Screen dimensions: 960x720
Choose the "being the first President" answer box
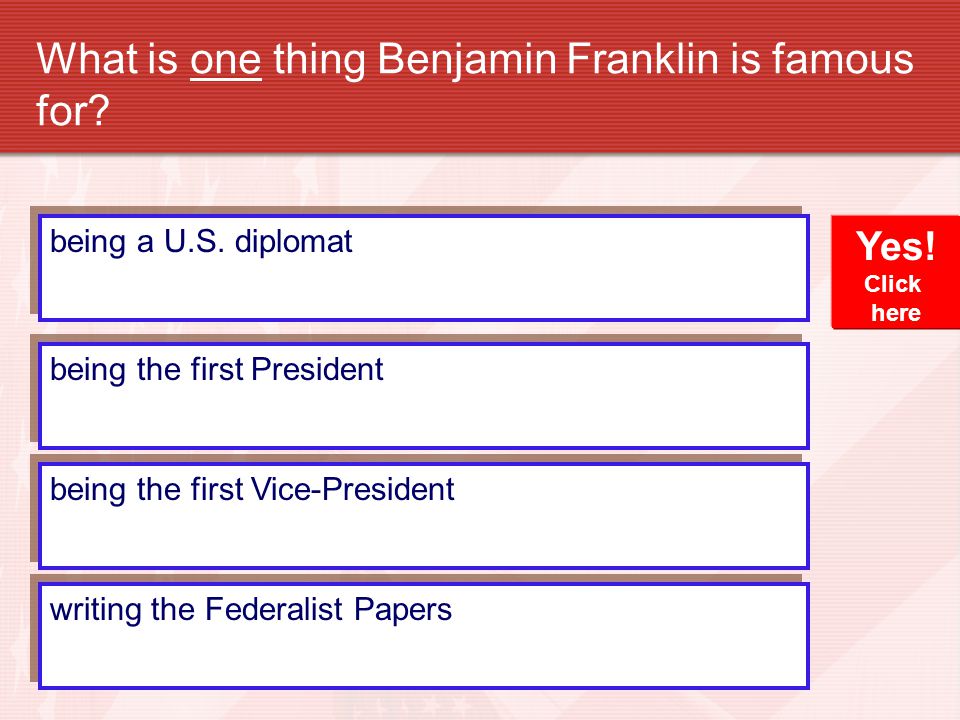click(424, 396)
